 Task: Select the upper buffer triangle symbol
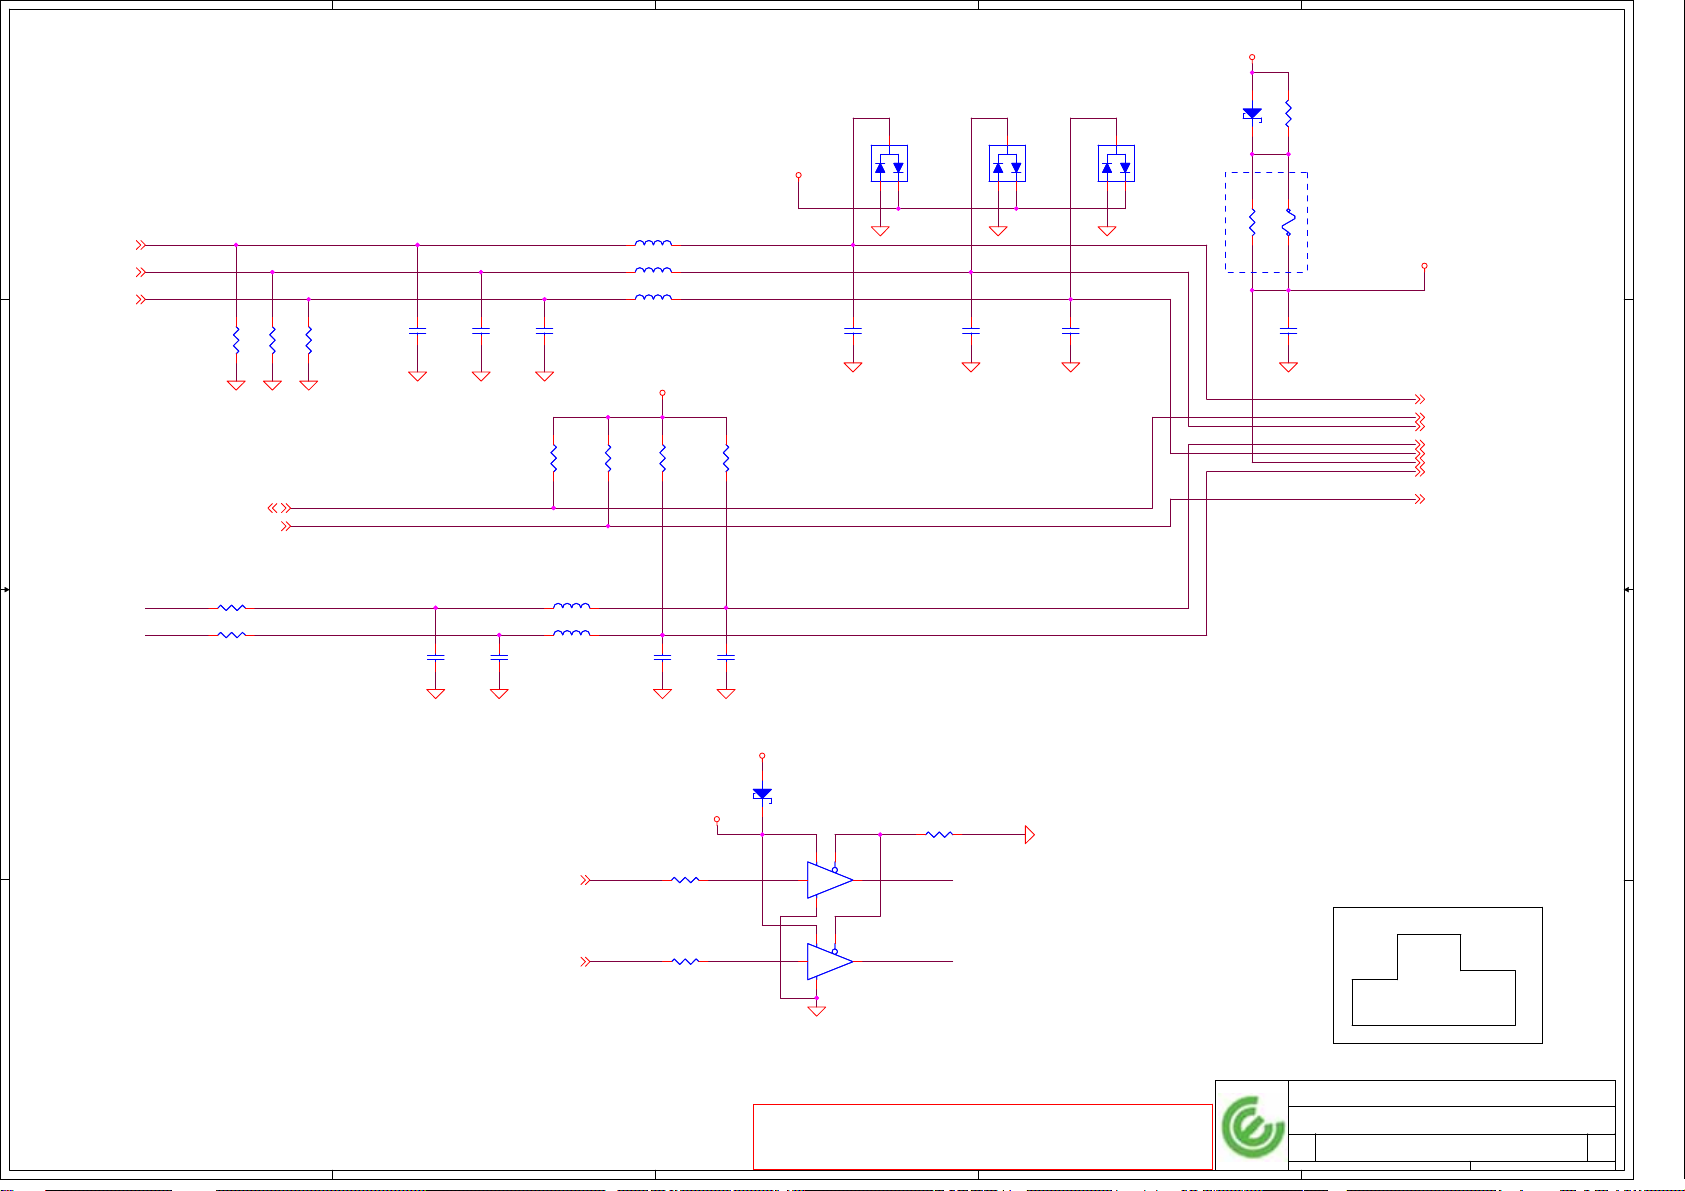830,880
